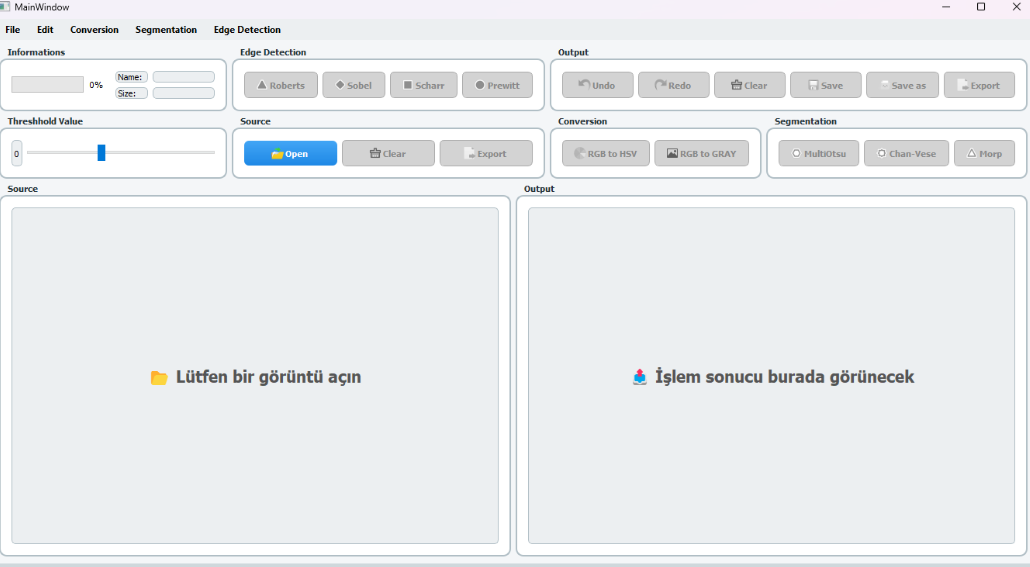Click the Clear button in Output panel
The width and height of the screenshot is (1030, 567).
(749, 85)
